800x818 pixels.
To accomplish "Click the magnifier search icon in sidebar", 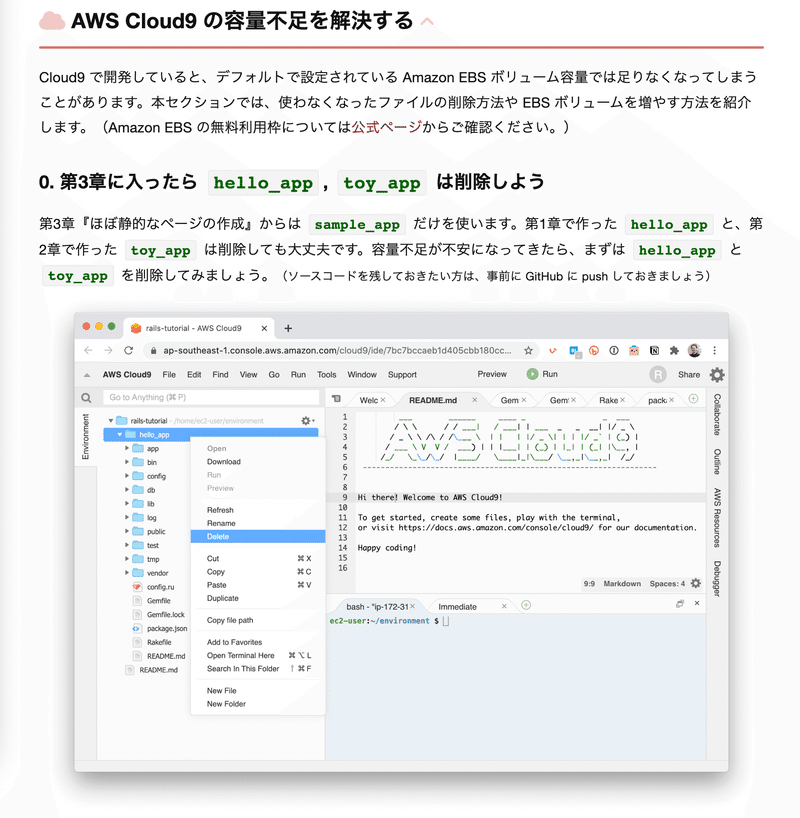I will (x=86, y=398).
